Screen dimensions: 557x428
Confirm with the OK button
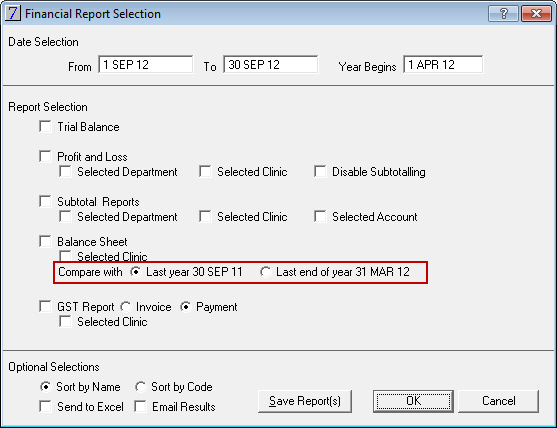[413, 401]
